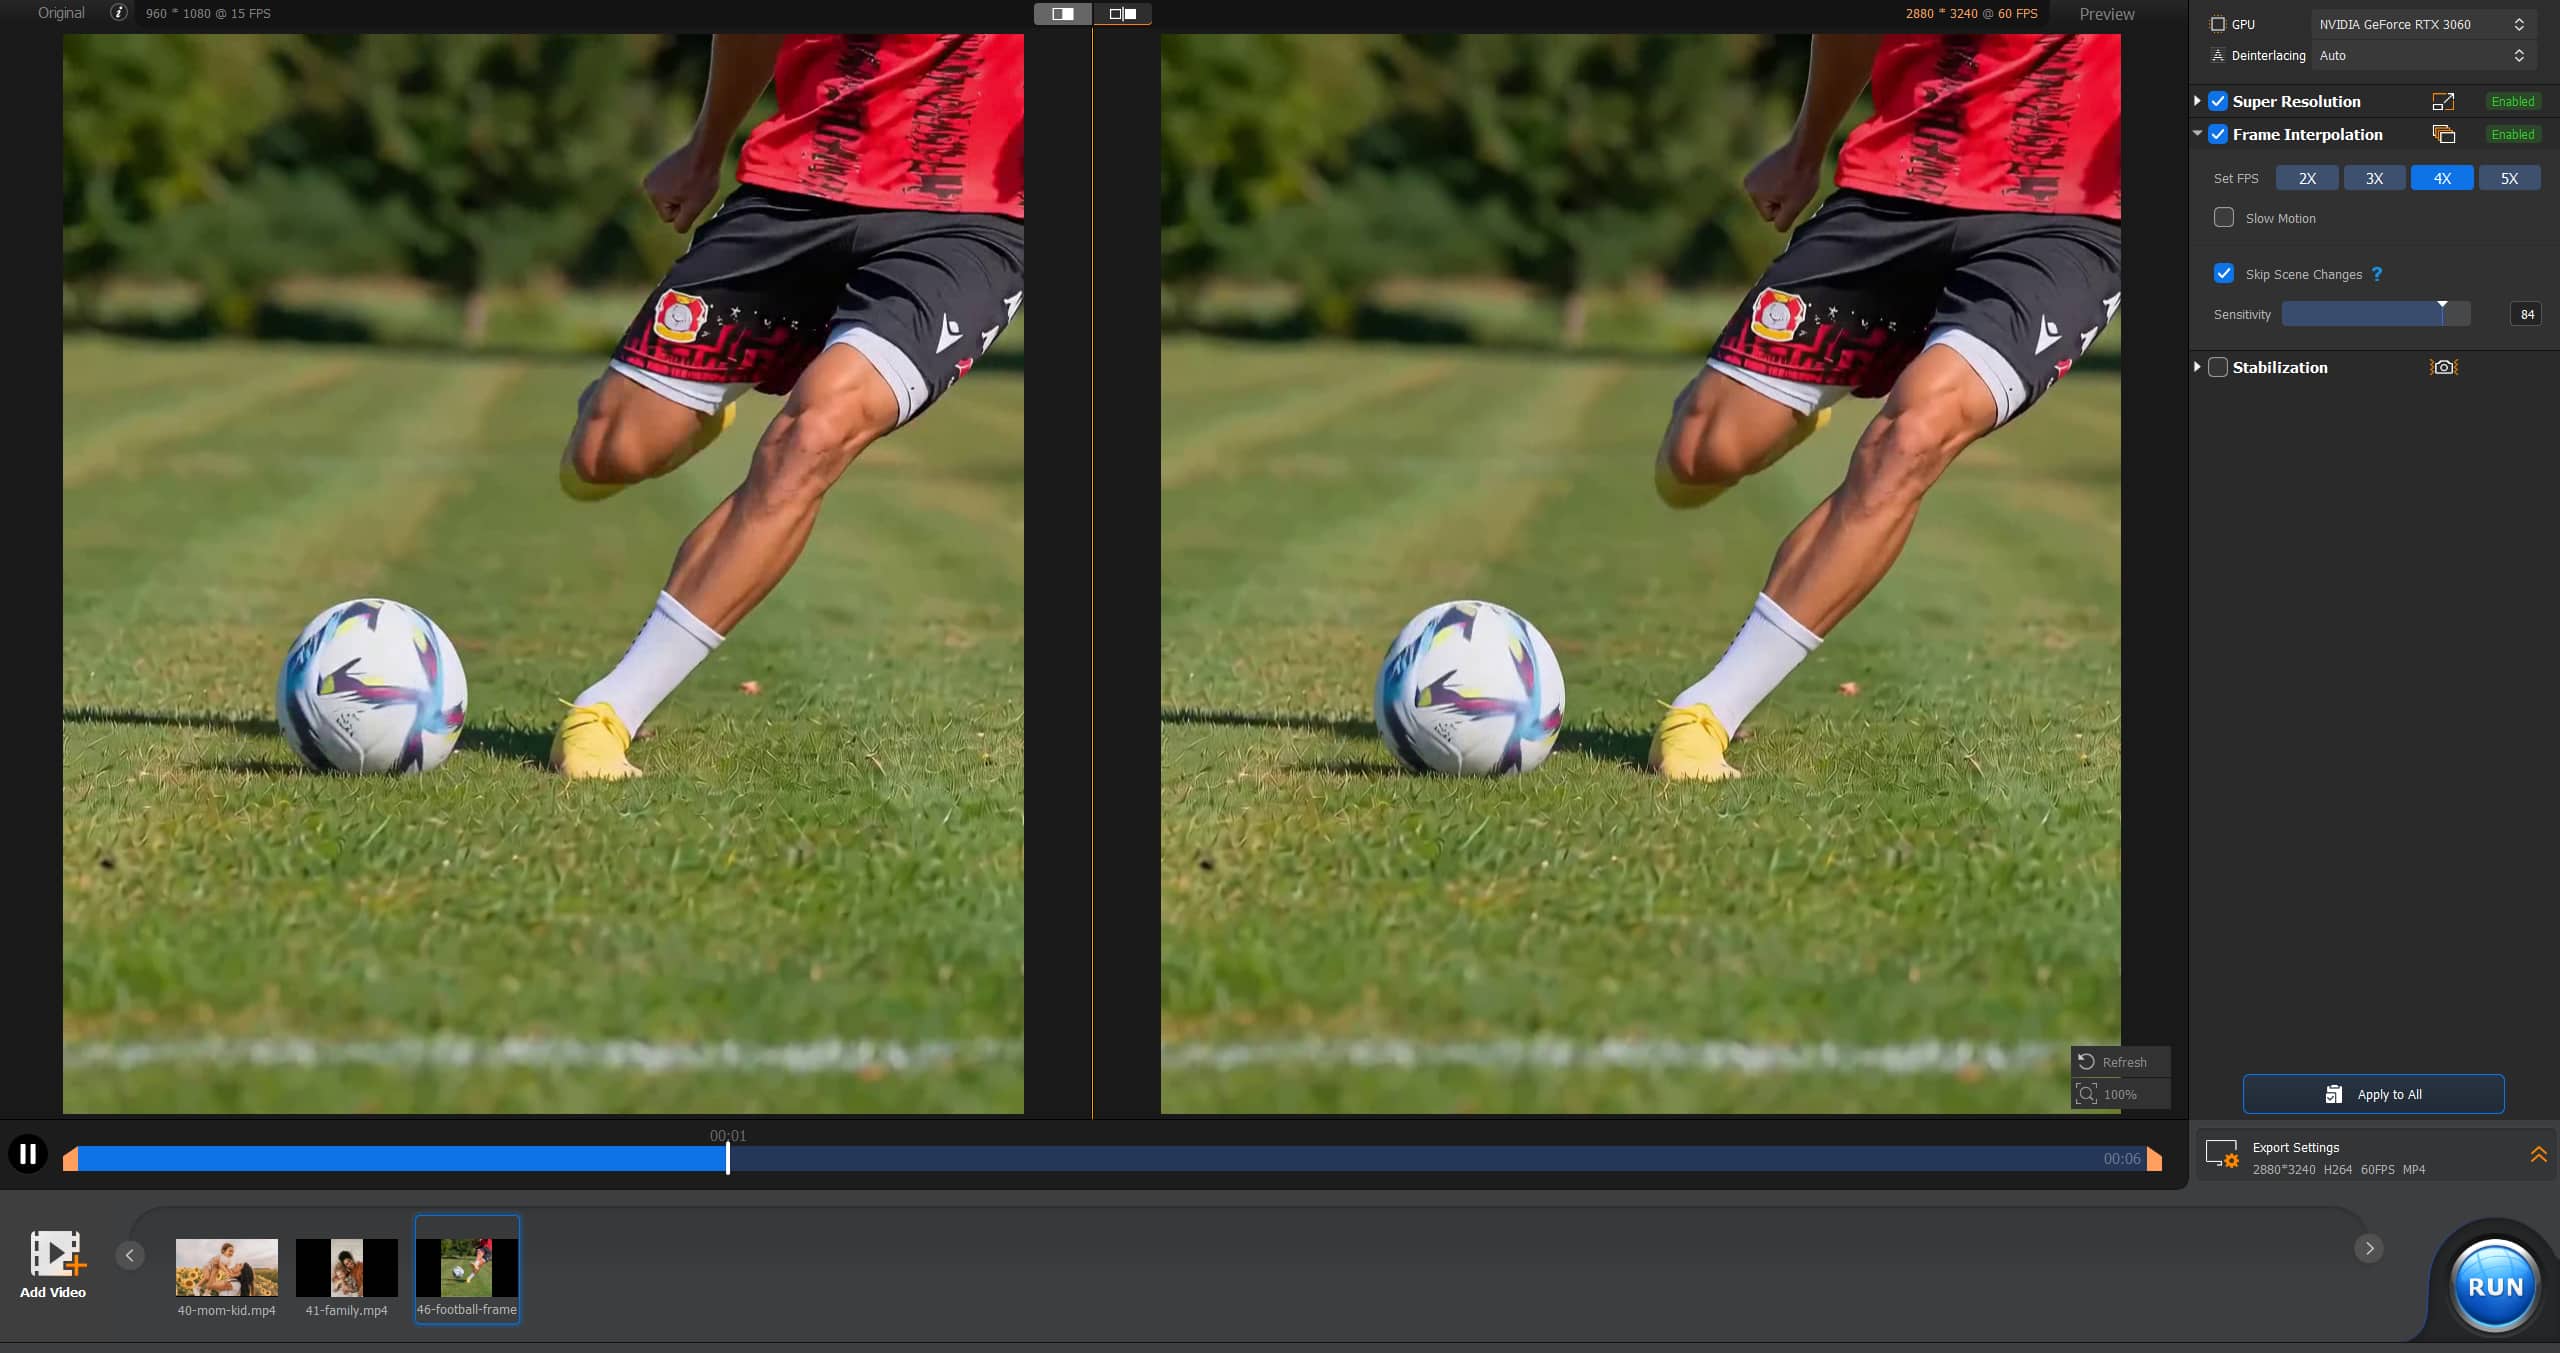Click the Preview label
The image size is (2560, 1353).
pyautogui.click(x=2107, y=14)
